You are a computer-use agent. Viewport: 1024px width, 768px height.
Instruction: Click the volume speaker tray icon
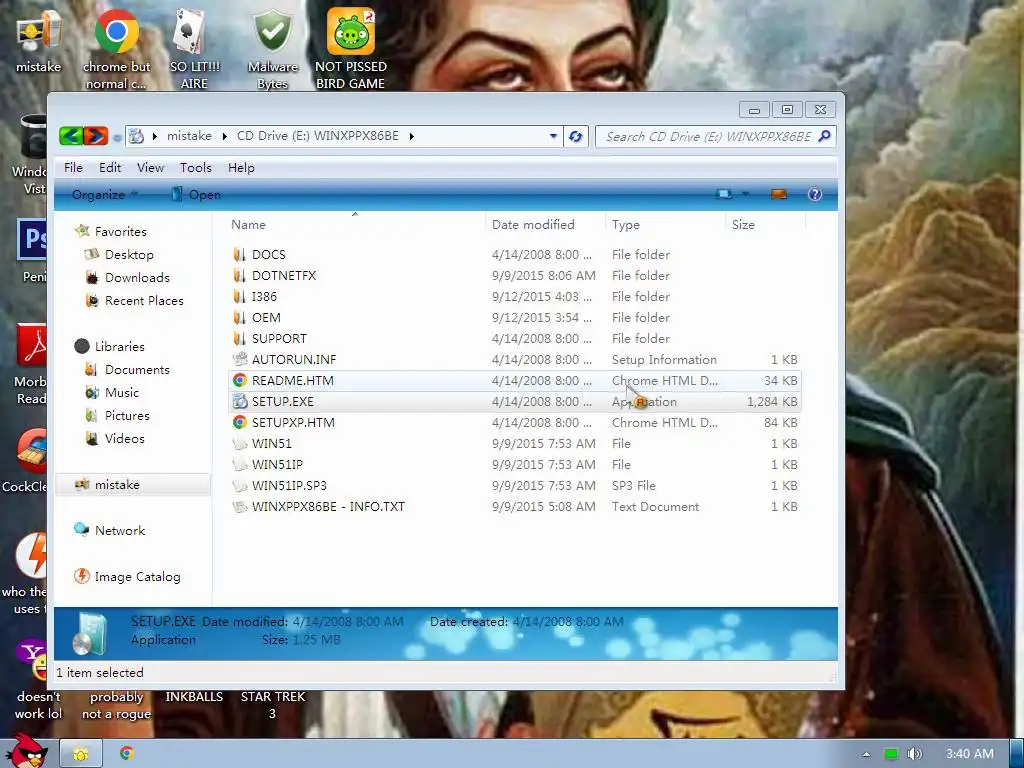(914, 754)
